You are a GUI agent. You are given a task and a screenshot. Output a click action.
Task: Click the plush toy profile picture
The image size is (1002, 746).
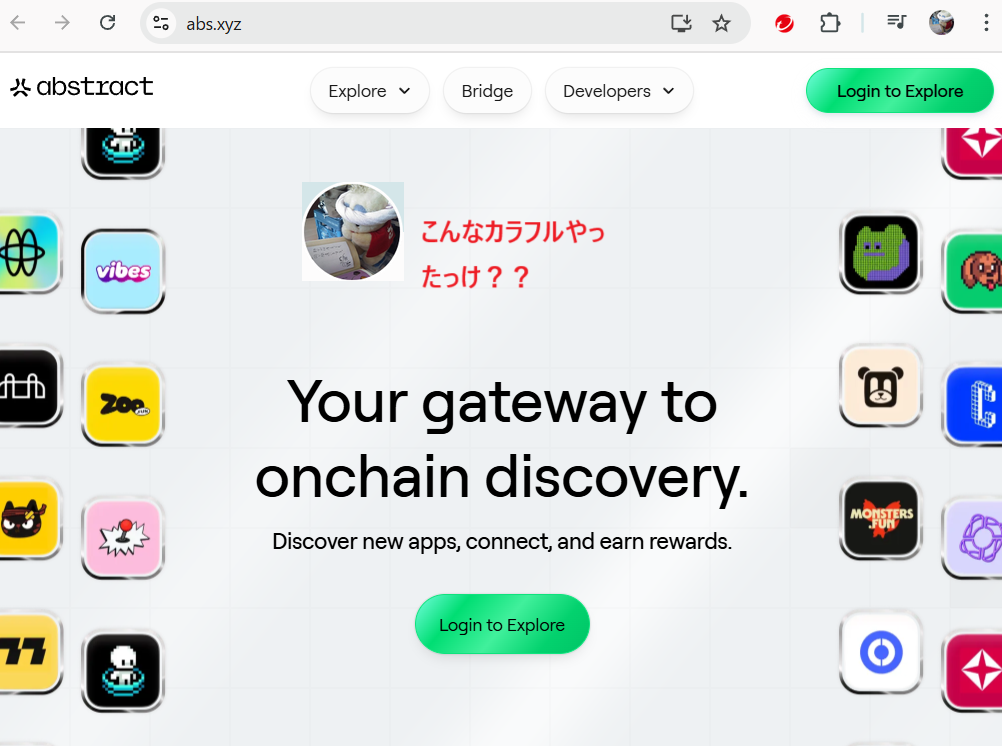pos(353,231)
